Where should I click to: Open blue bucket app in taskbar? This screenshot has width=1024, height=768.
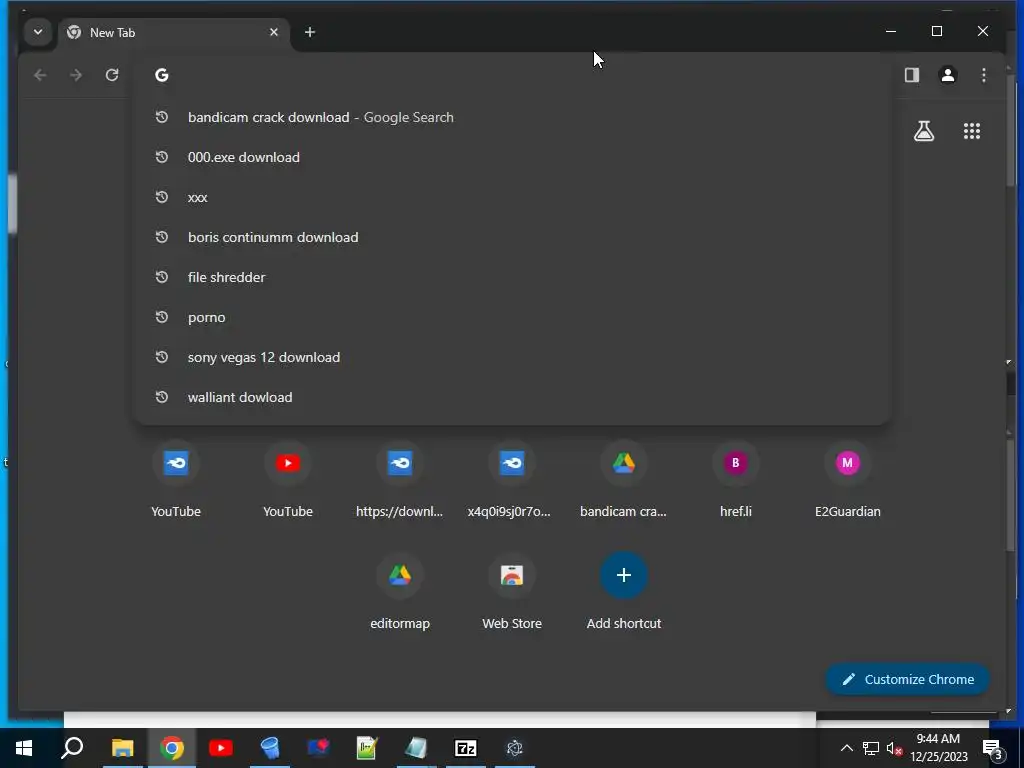pos(270,748)
